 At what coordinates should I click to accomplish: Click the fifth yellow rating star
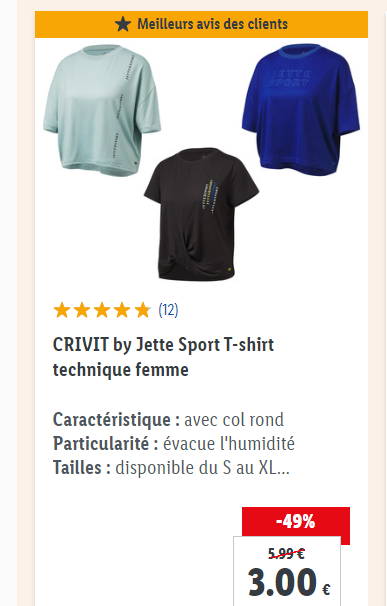[x=142, y=310]
